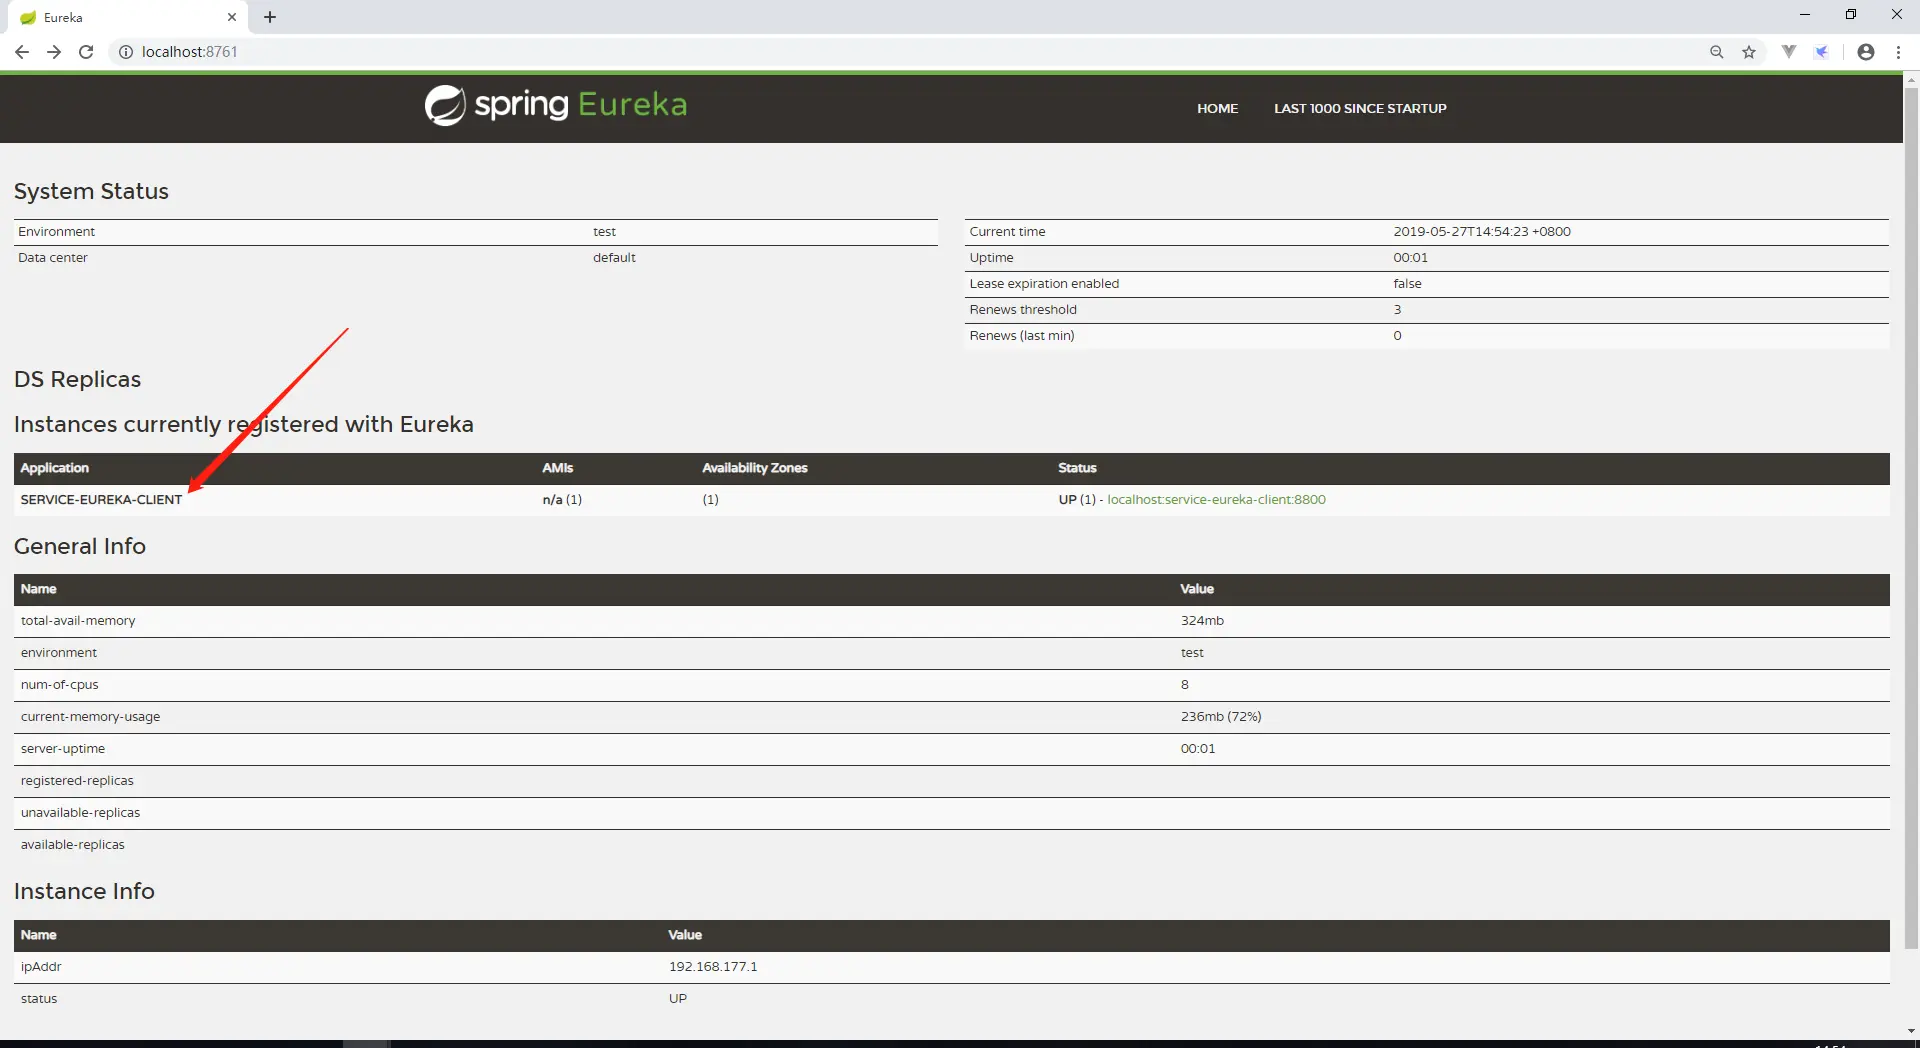Click the scrollbar down arrow
The image size is (1920, 1048).
point(1911,1031)
